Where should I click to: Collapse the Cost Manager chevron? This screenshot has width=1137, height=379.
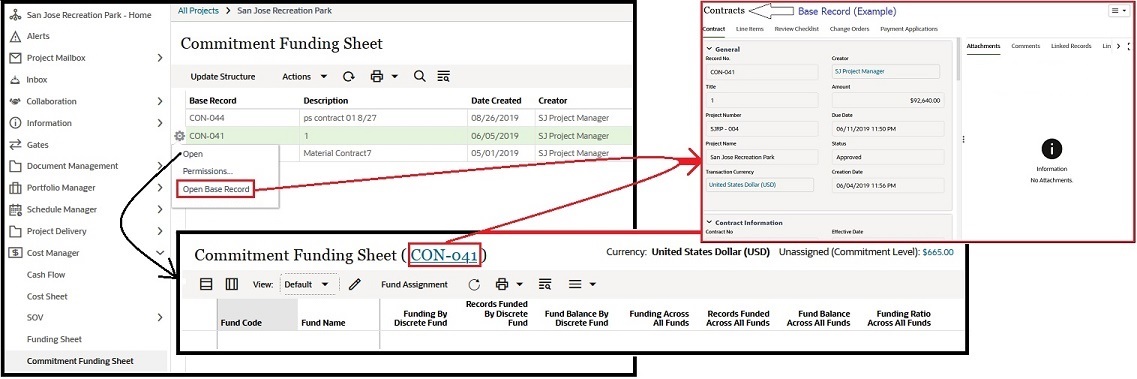point(160,253)
